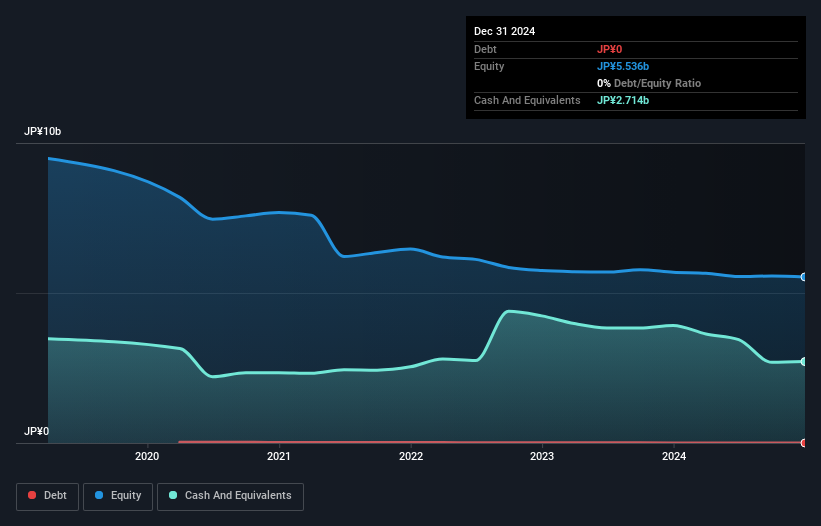Screen dimensions: 821x526
Task: Click the JP¥5.536b equity value
Action: 623,66
